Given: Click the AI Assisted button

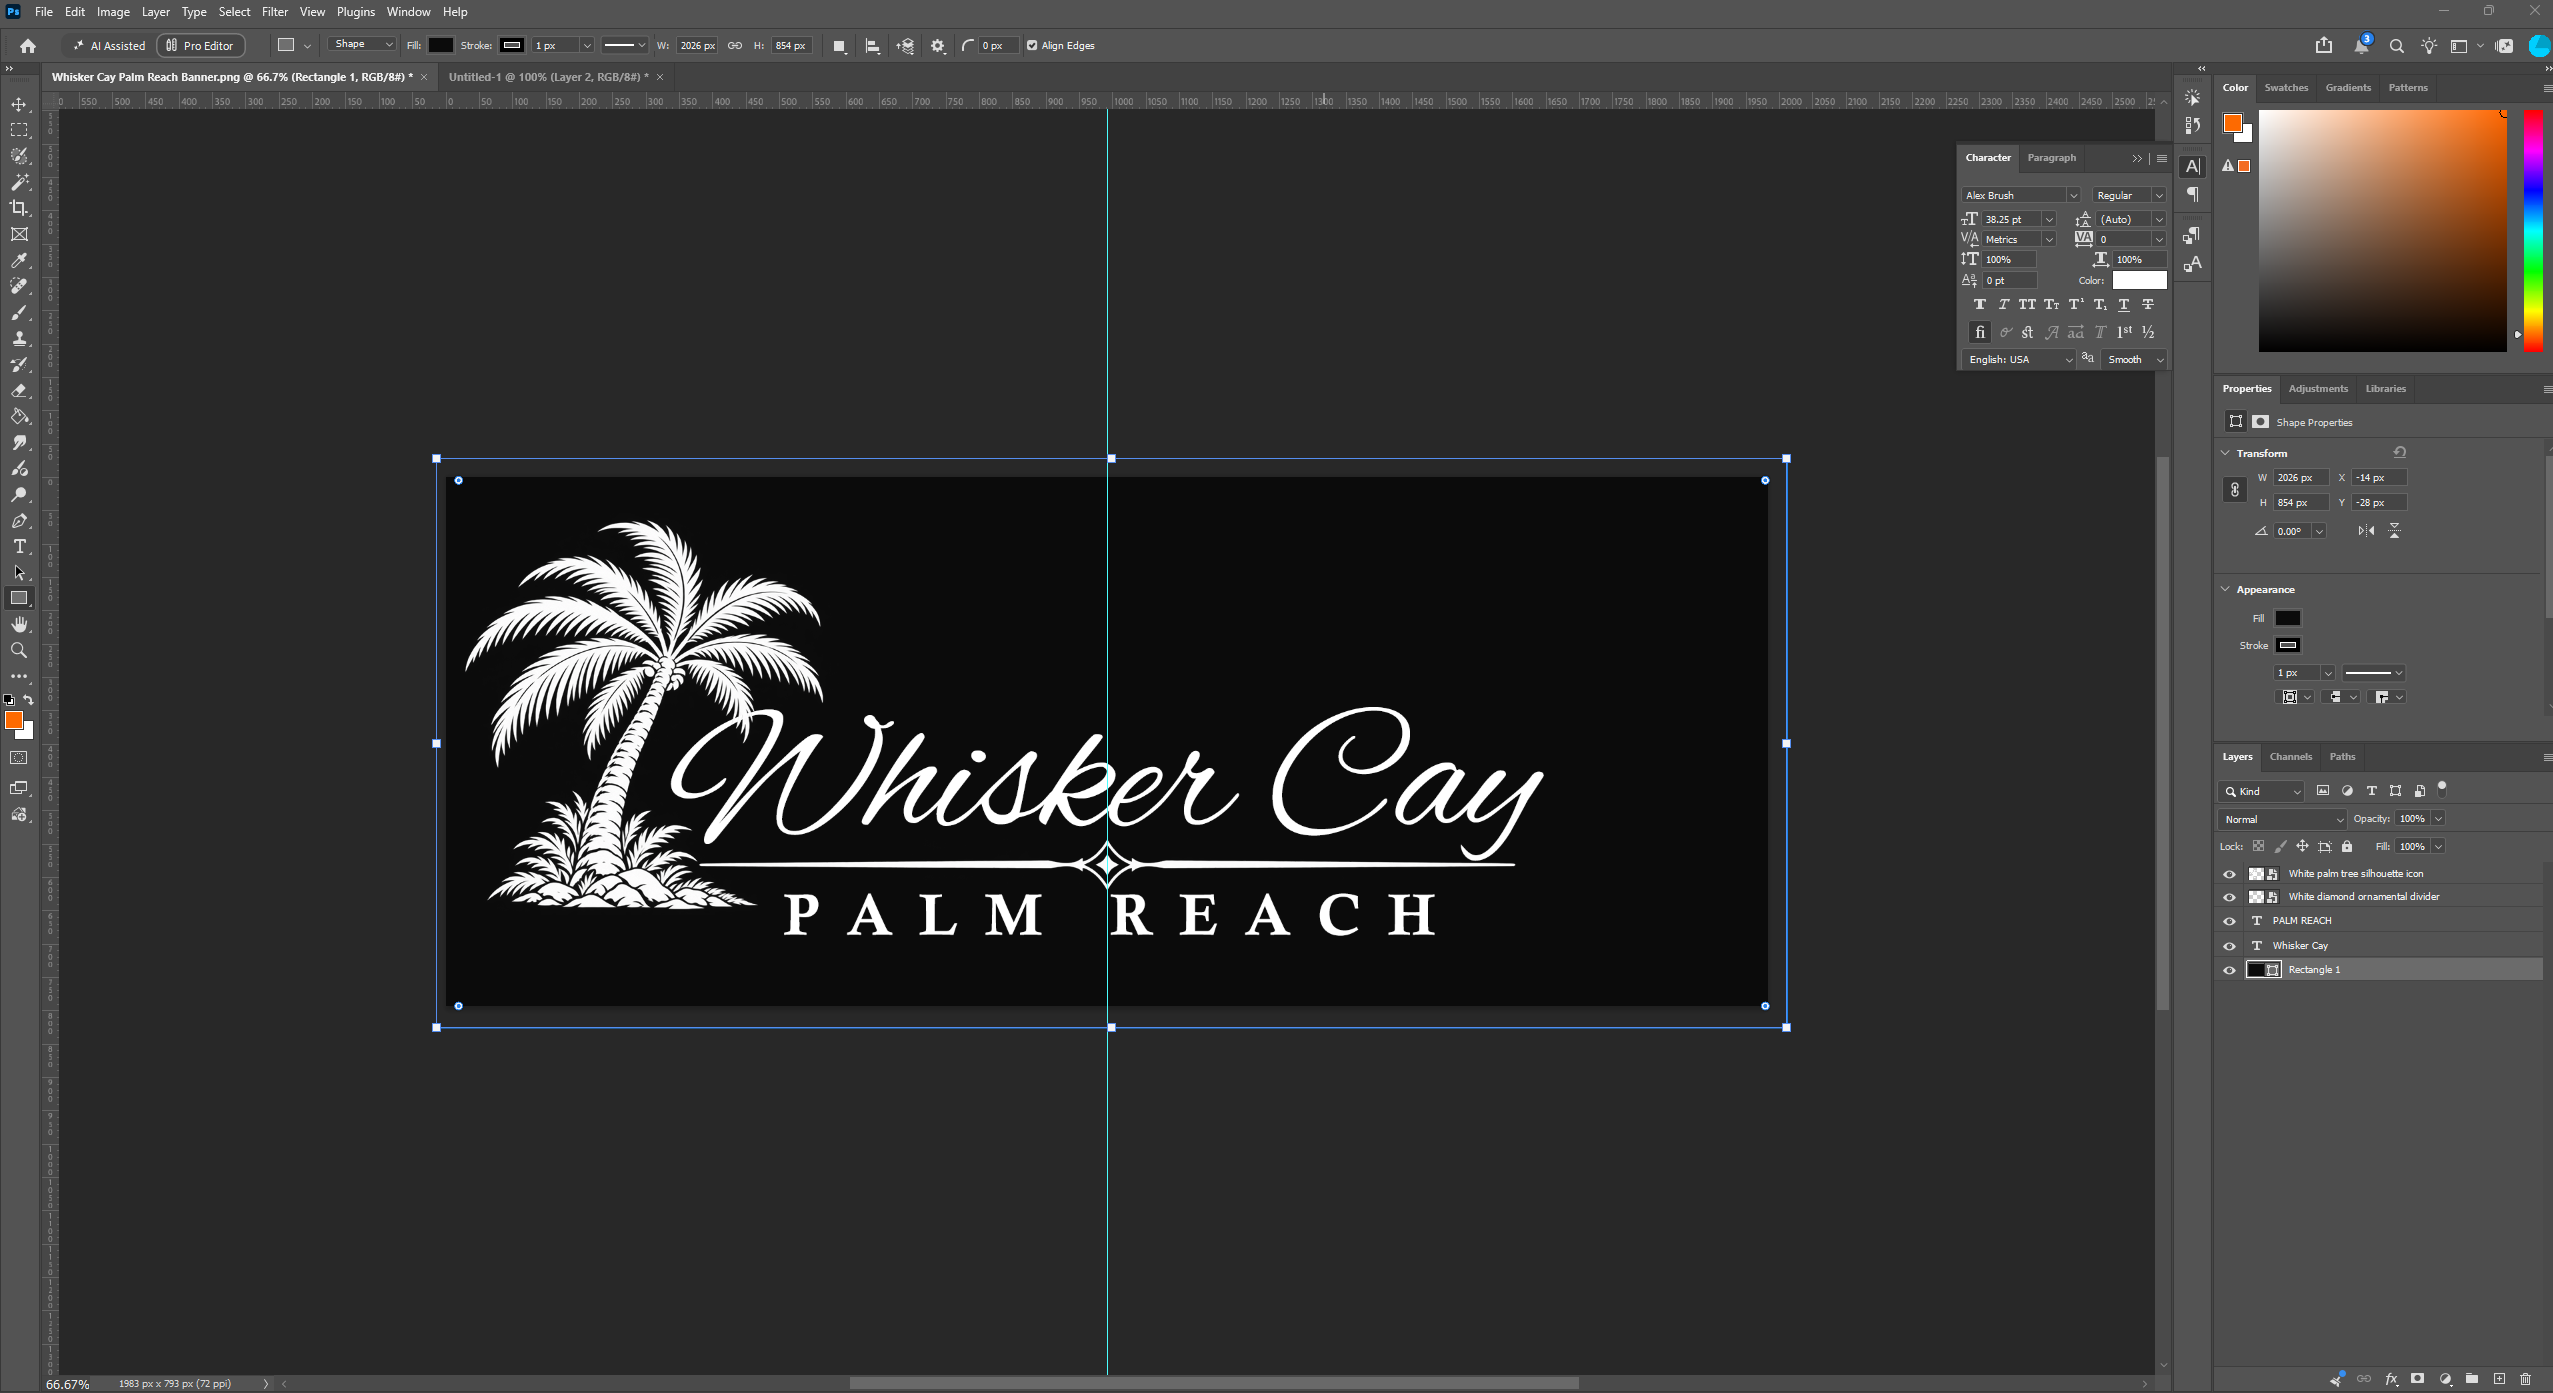Looking at the screenshot, I should [x=109, y=46].
